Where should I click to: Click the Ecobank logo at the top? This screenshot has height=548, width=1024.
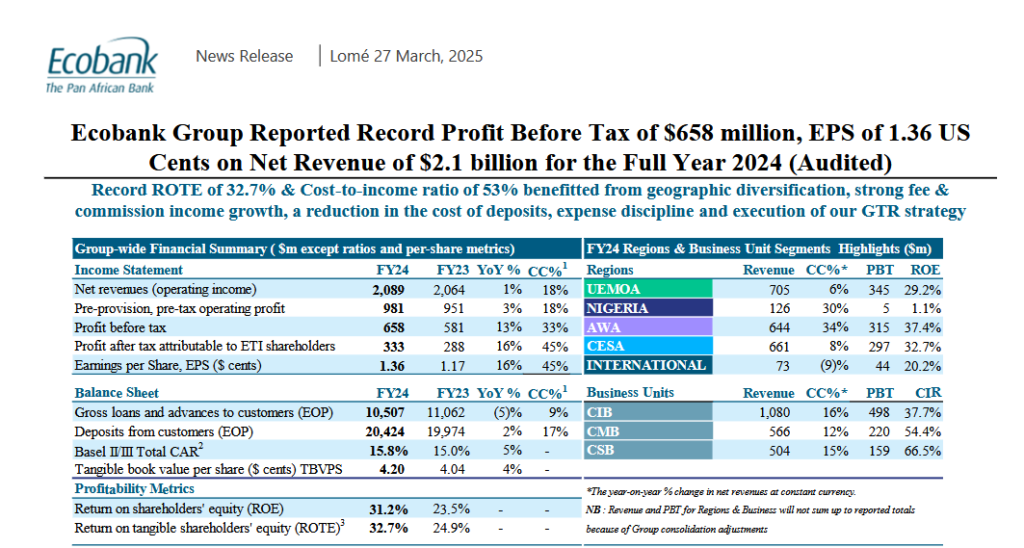(101, 65)
